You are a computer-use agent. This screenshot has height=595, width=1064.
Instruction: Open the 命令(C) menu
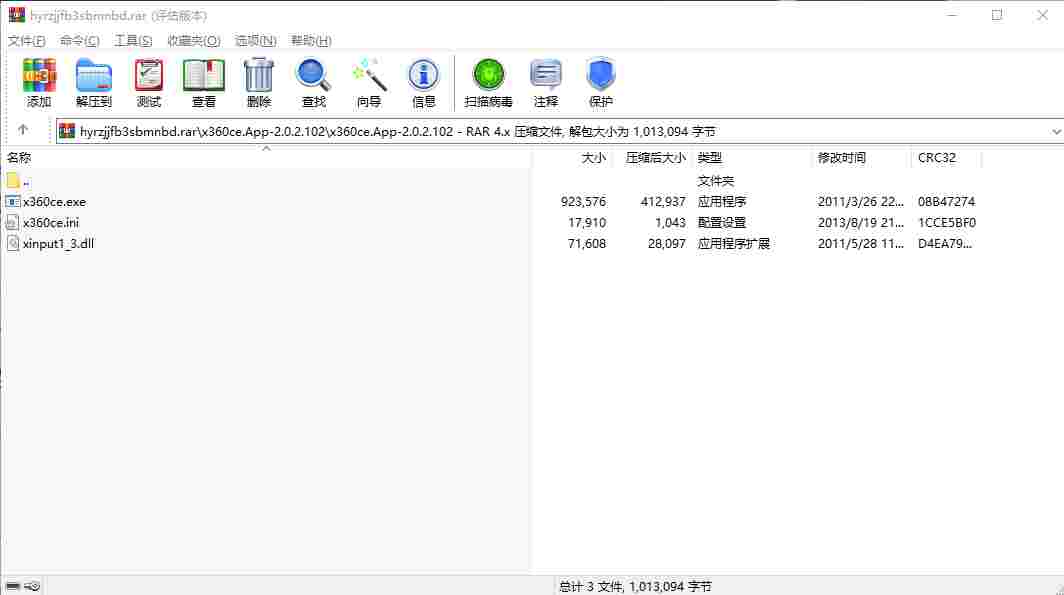point(79,41)
